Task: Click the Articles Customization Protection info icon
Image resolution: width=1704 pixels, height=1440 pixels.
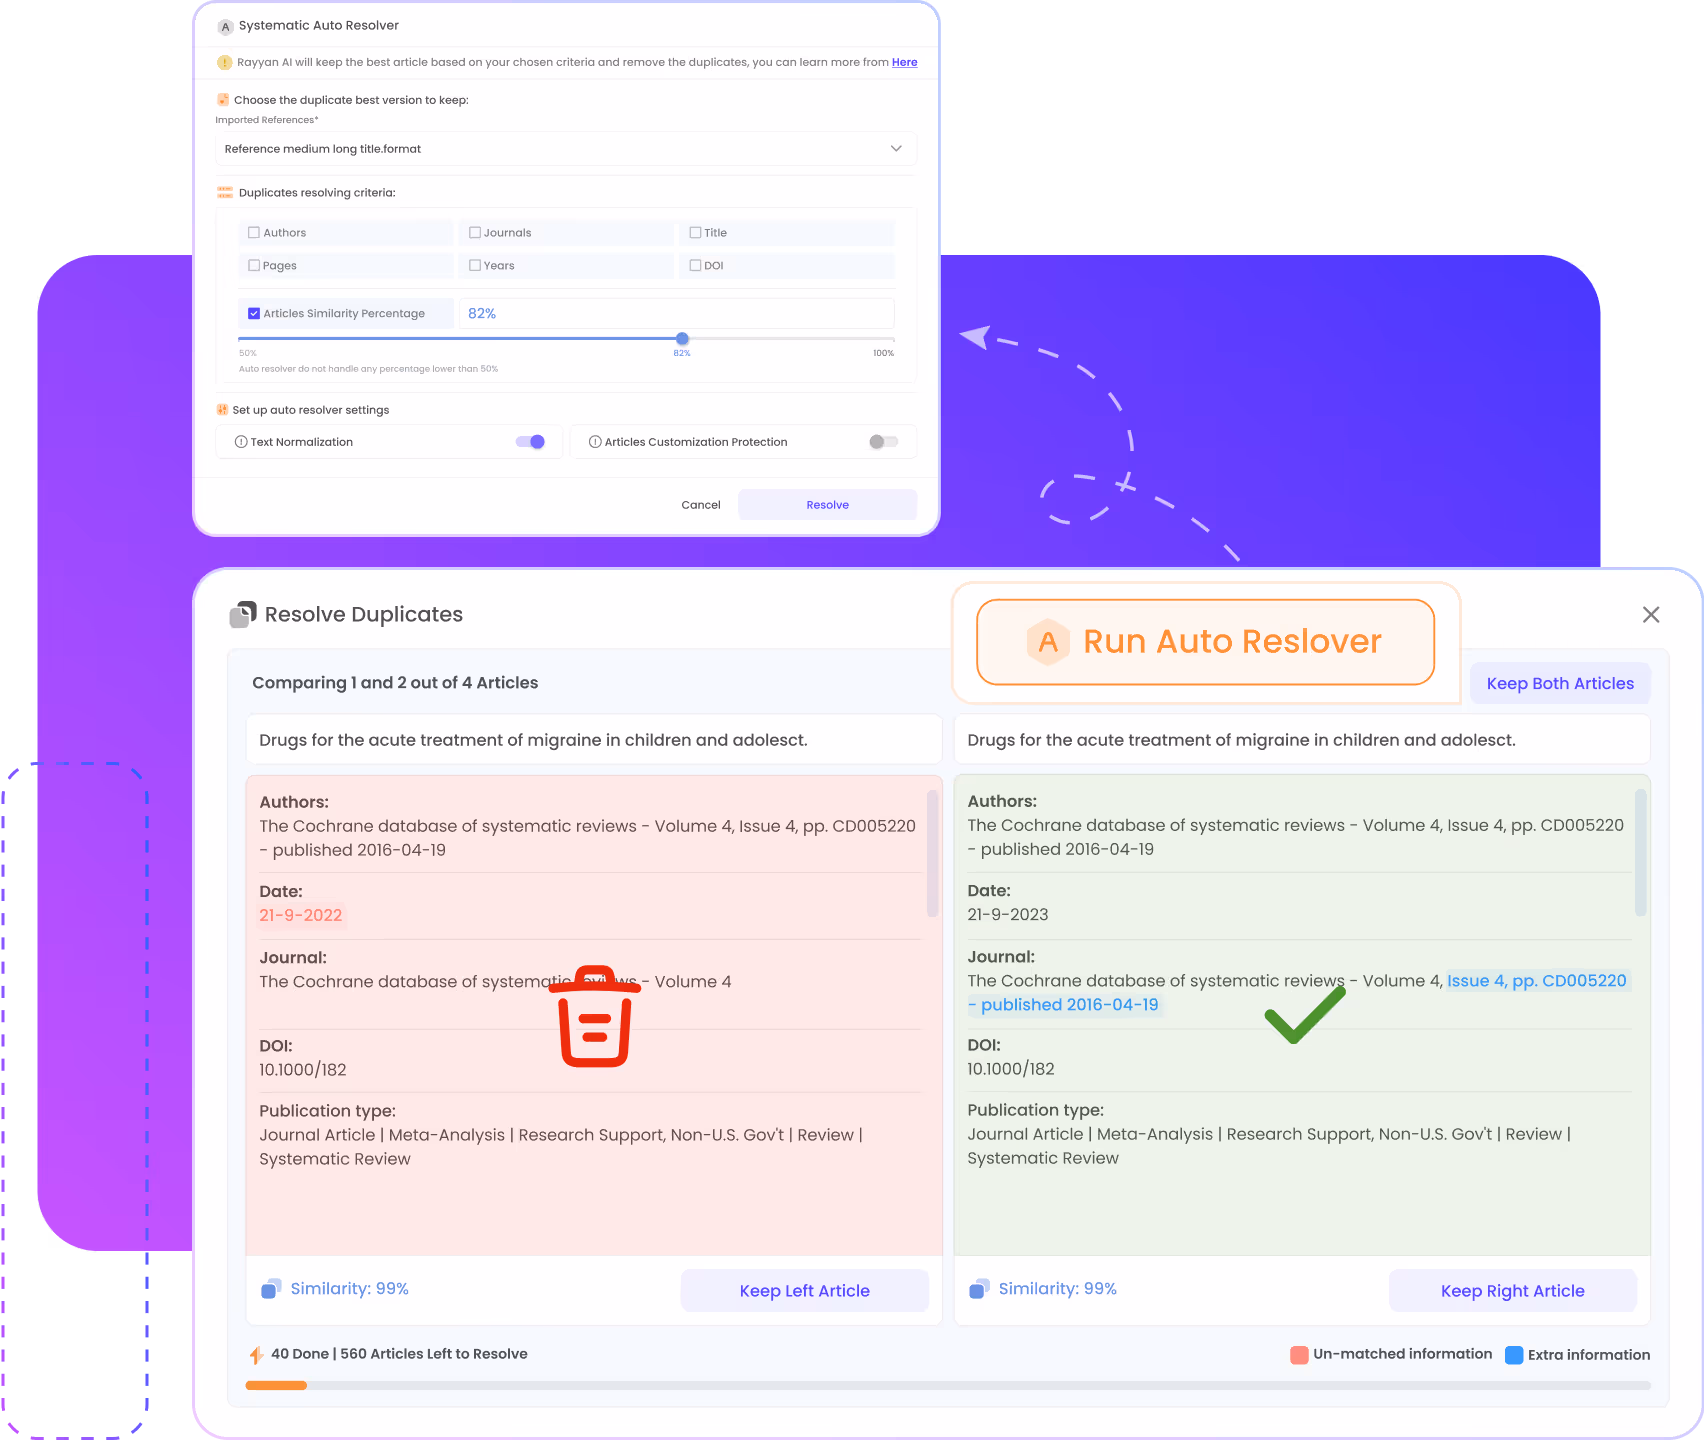Action: pos(595,442)
